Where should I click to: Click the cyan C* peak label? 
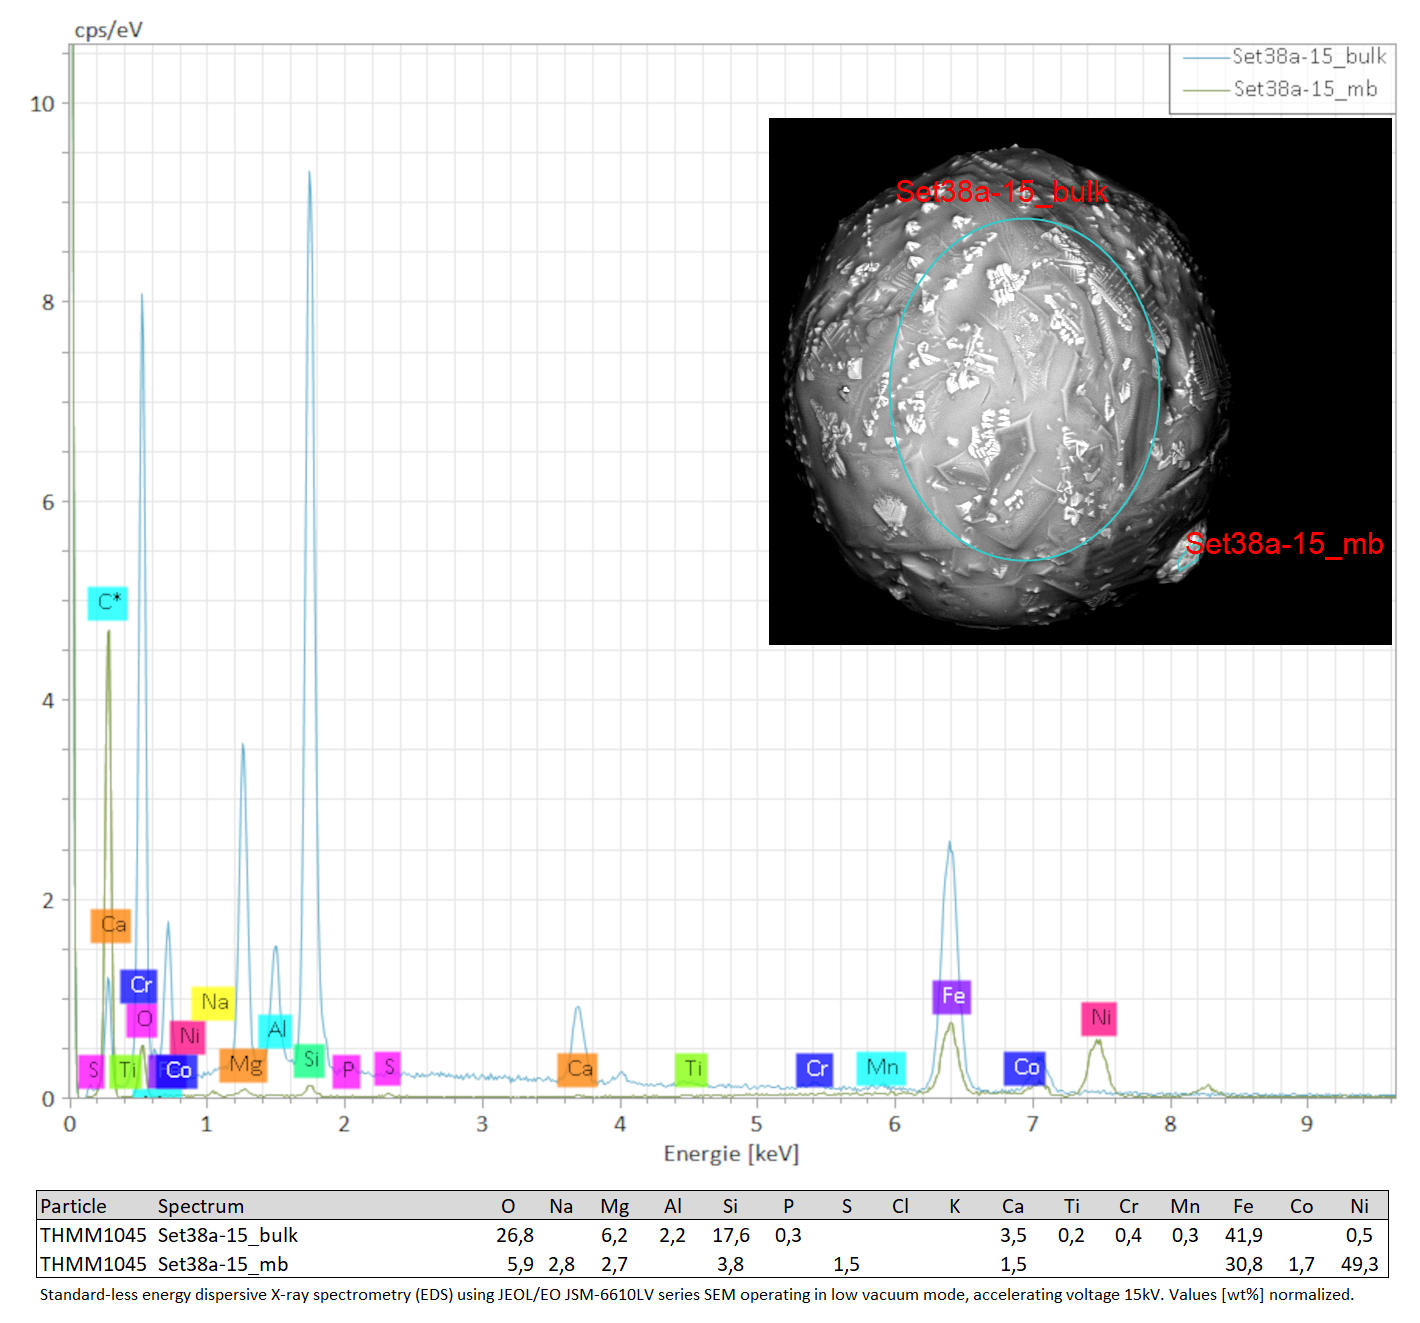click(108, 603)
